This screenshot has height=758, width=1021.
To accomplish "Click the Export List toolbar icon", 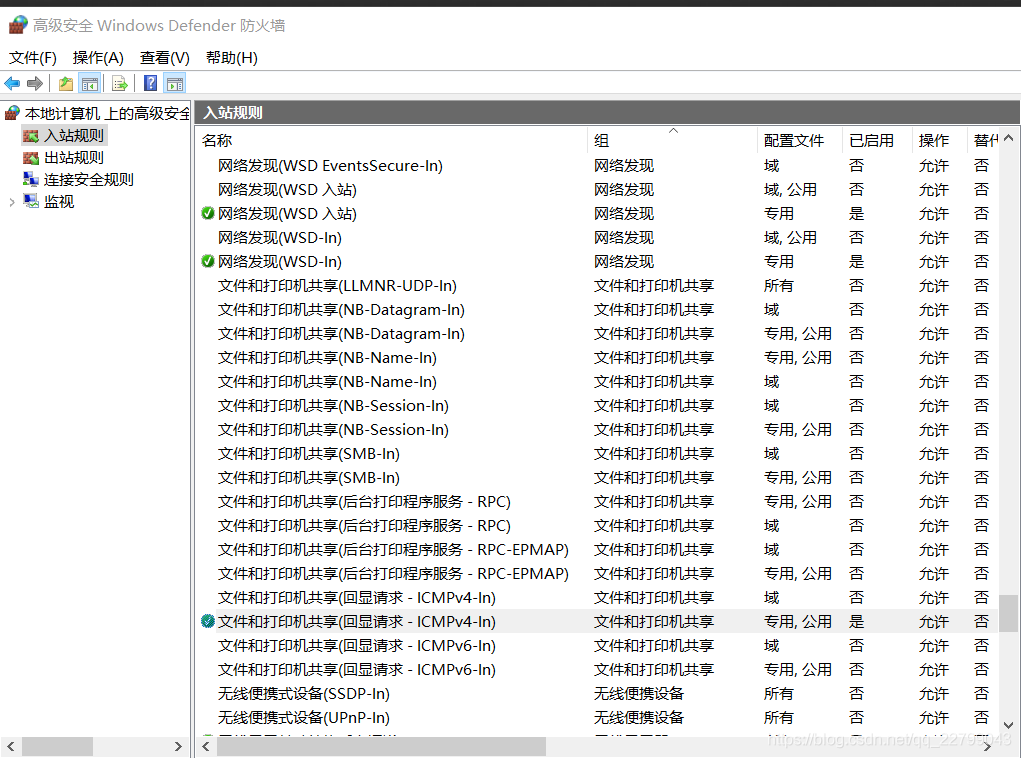I will coord(120,83).
